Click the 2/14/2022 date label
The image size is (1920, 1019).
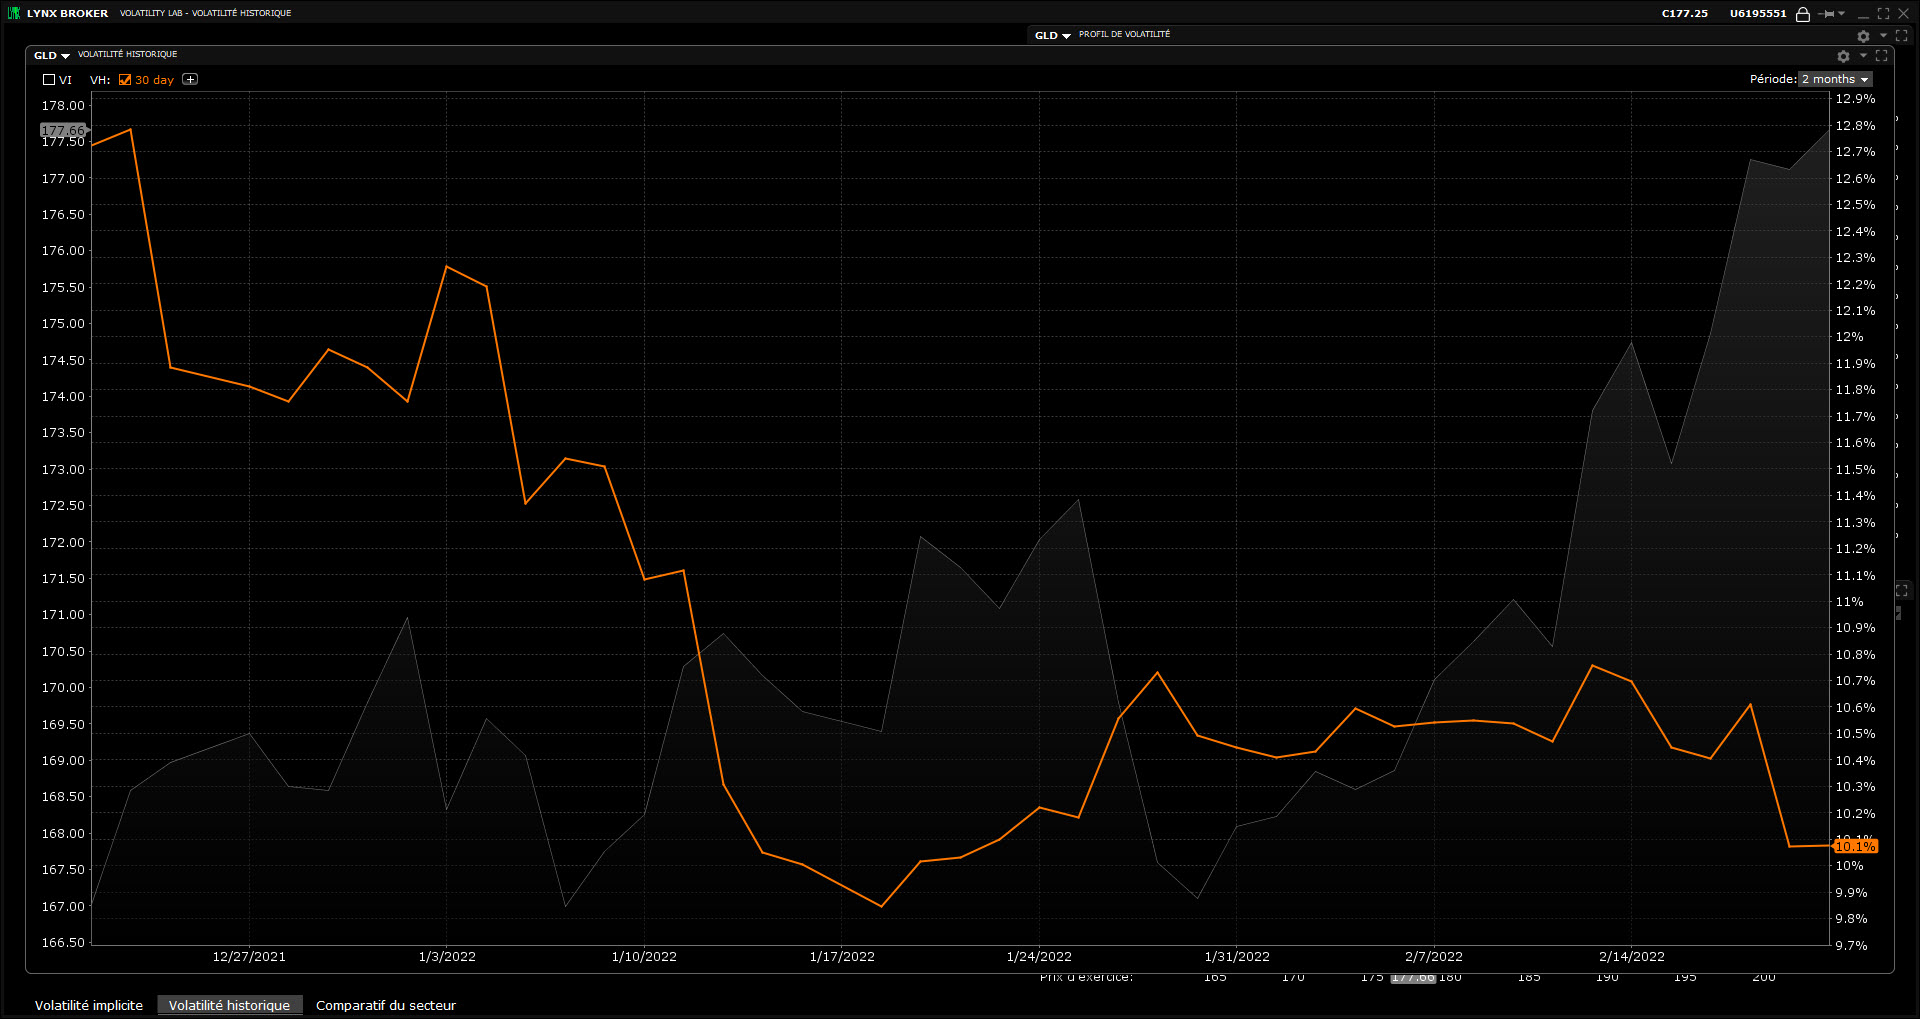tap(1632, 956)
